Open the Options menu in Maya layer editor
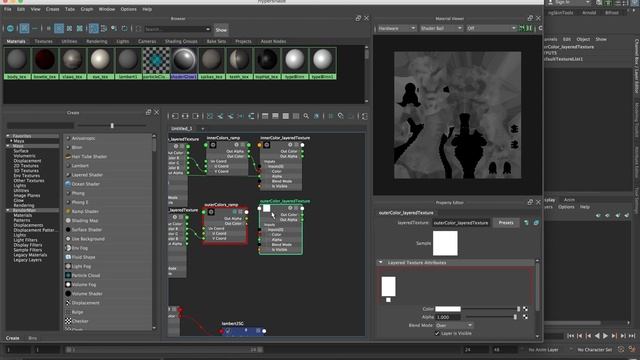Viewport: 640px width, 360px height. coord(566,207)
